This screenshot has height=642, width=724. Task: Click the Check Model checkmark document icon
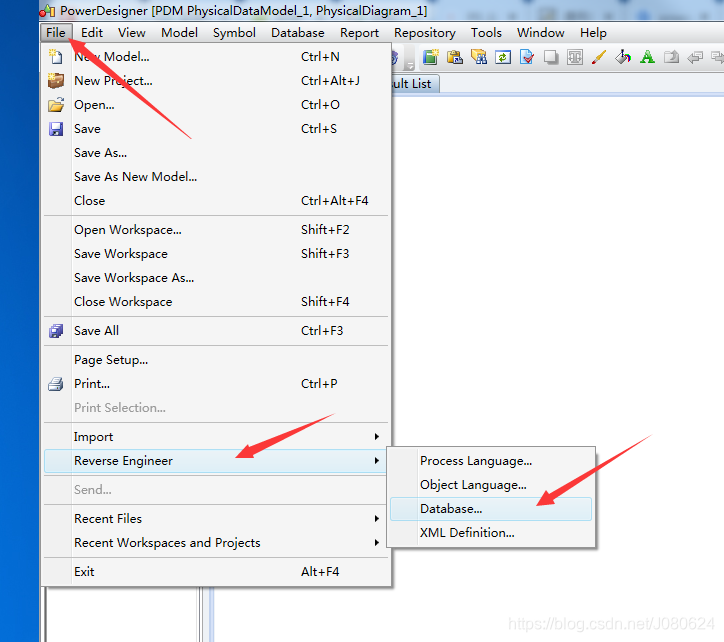527,57
